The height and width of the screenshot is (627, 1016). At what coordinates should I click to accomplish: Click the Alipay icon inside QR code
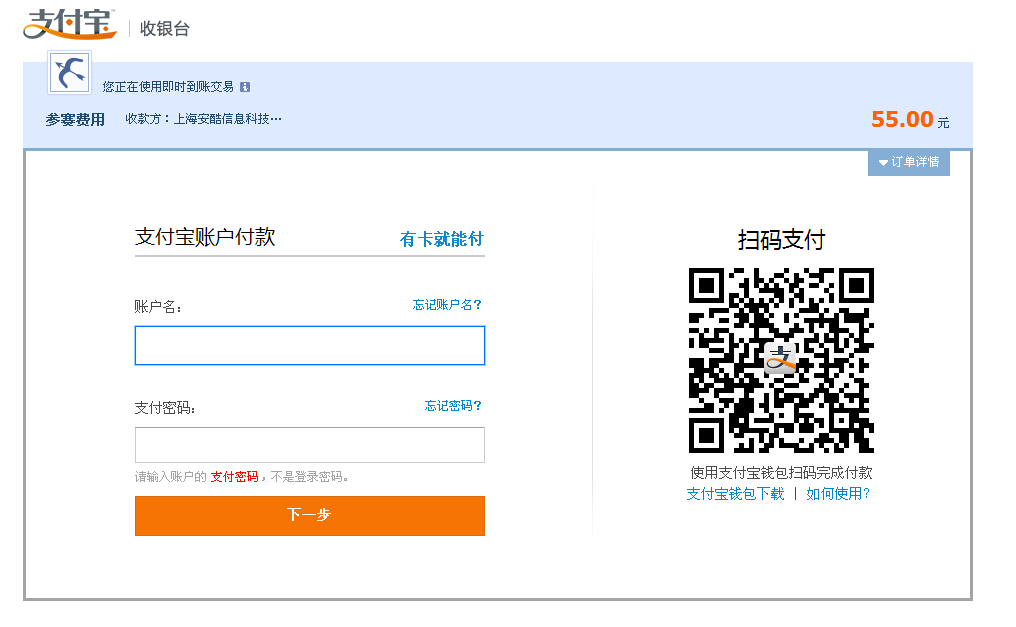[x=780, y=358]
